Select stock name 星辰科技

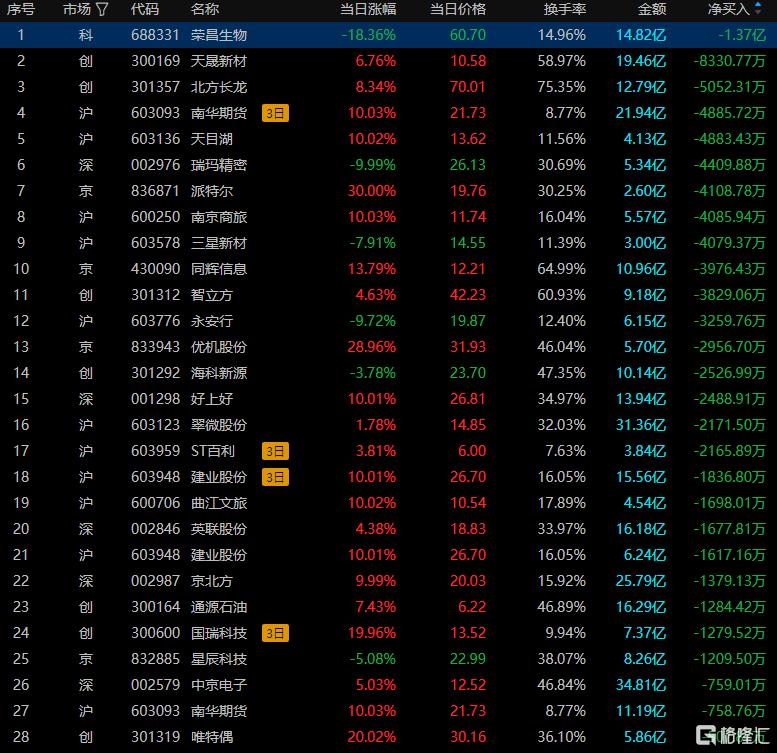pos(219,659)
